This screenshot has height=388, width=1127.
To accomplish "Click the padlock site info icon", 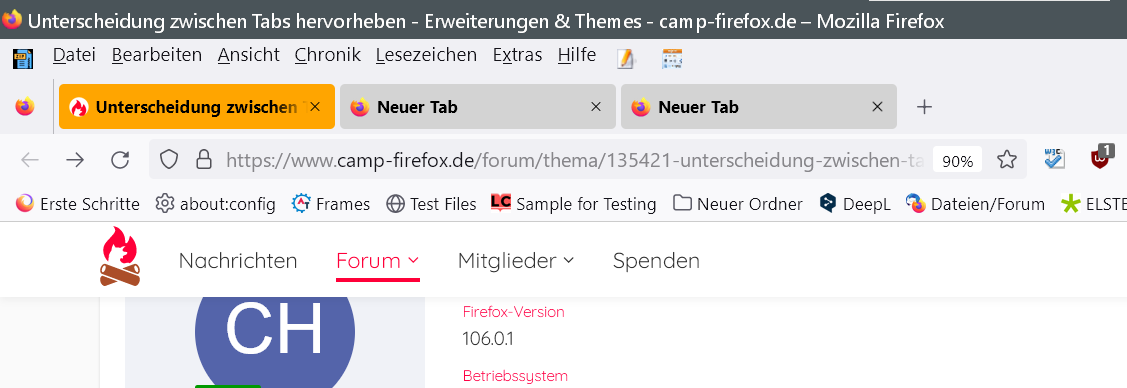I will [x=205, y=160].
